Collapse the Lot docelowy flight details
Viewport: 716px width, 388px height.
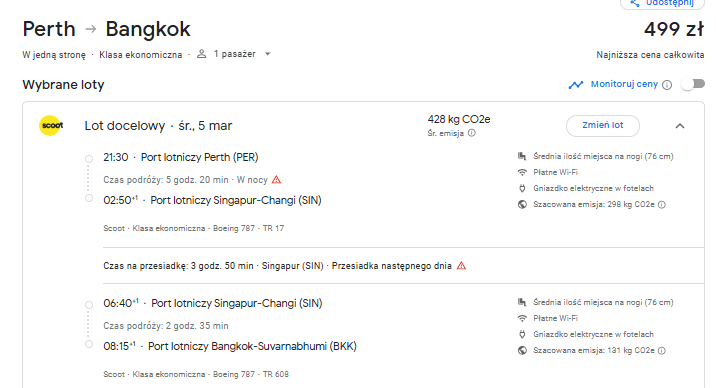(680, 126)
